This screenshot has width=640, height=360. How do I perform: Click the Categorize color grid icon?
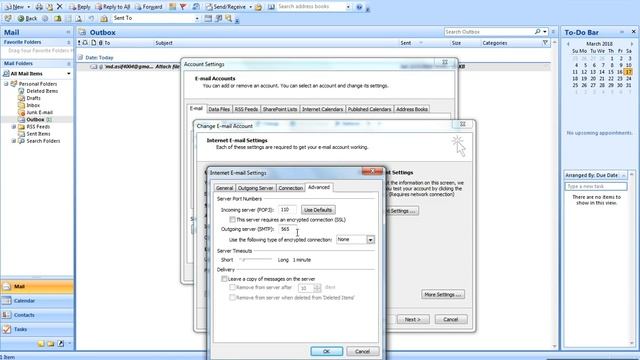coord(173,7)
